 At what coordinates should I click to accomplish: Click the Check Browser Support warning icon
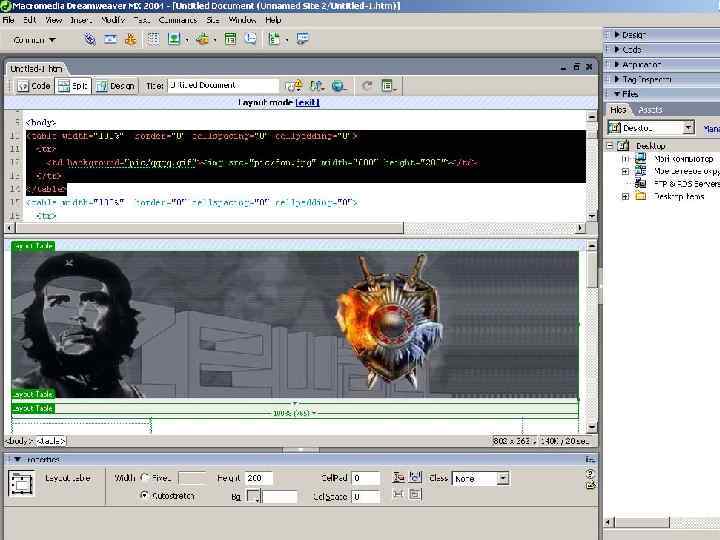point(293,86)
